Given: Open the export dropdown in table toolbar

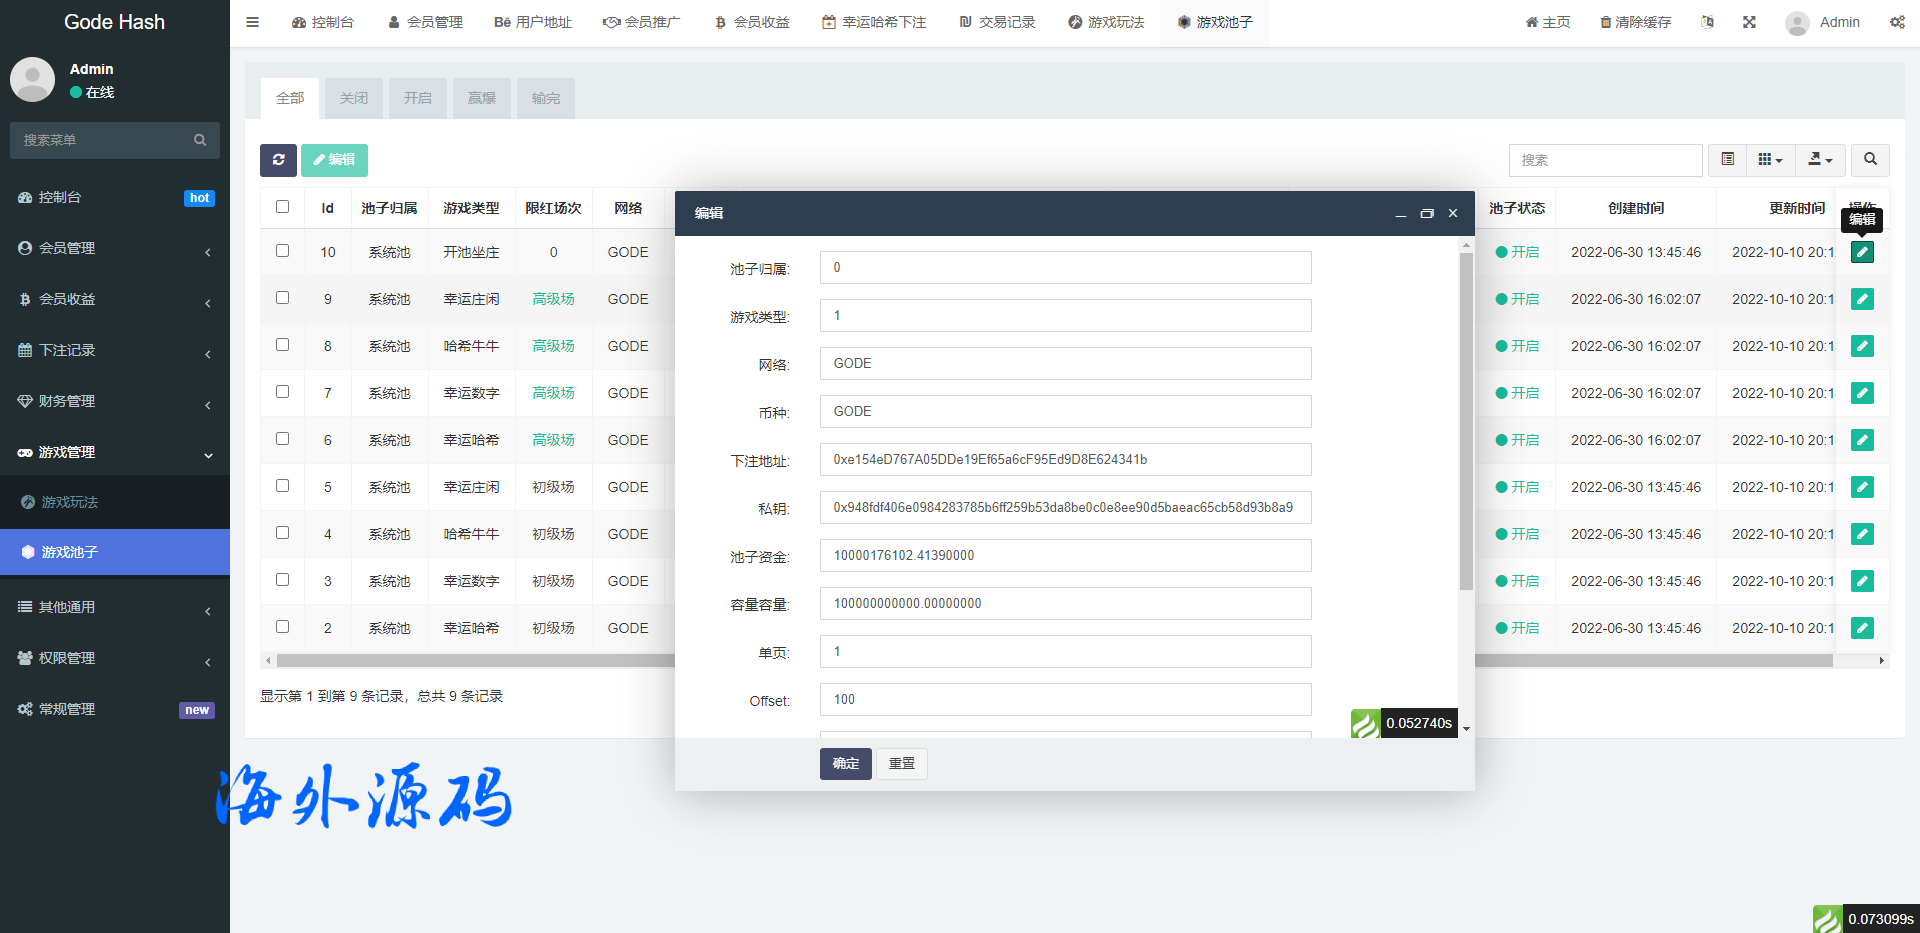Looking at the screenshot, I should (x=1820, y=160).
